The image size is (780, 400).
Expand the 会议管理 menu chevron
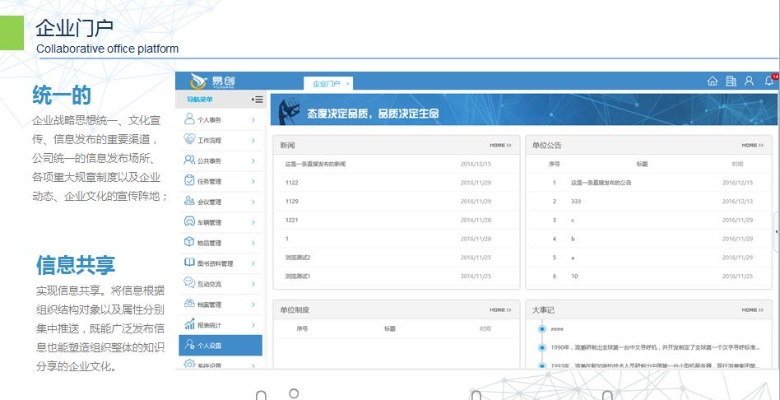pos(253,201)
